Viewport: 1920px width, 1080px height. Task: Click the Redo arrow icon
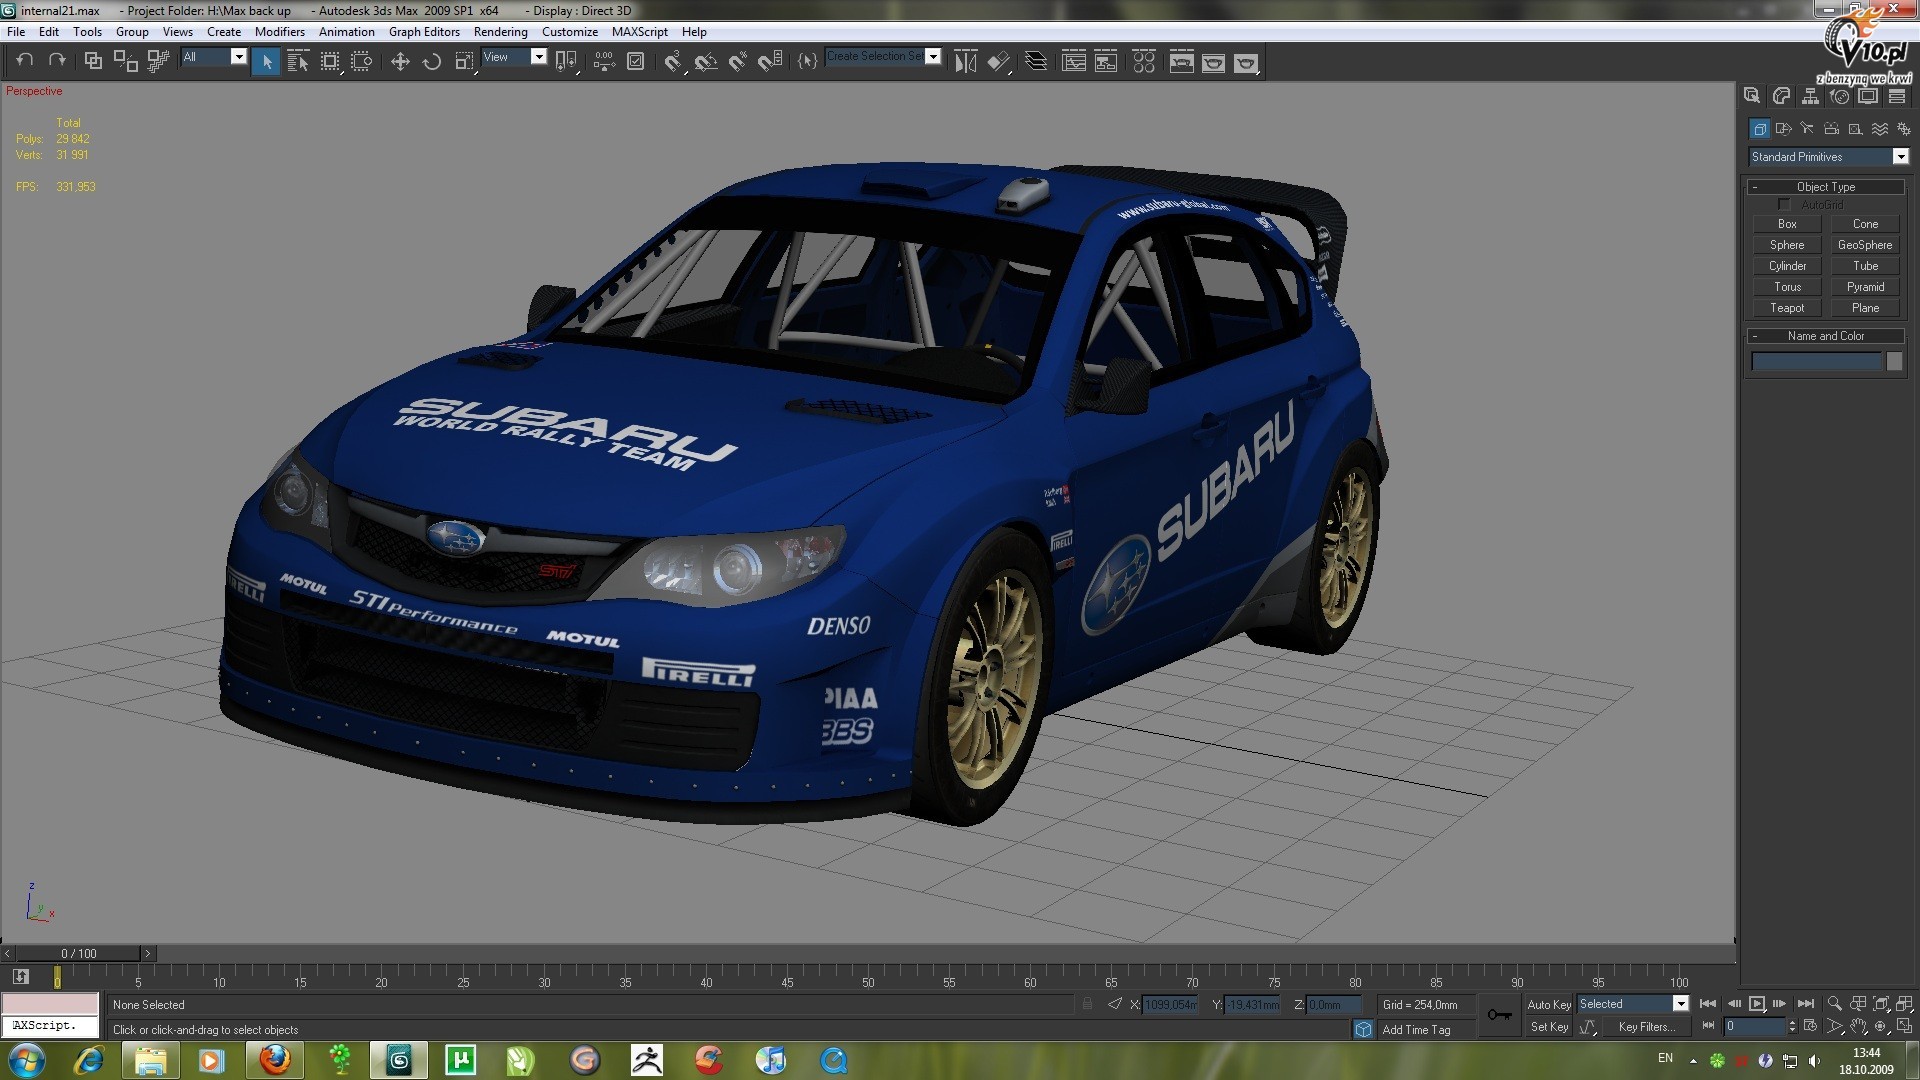pos(57,61)
